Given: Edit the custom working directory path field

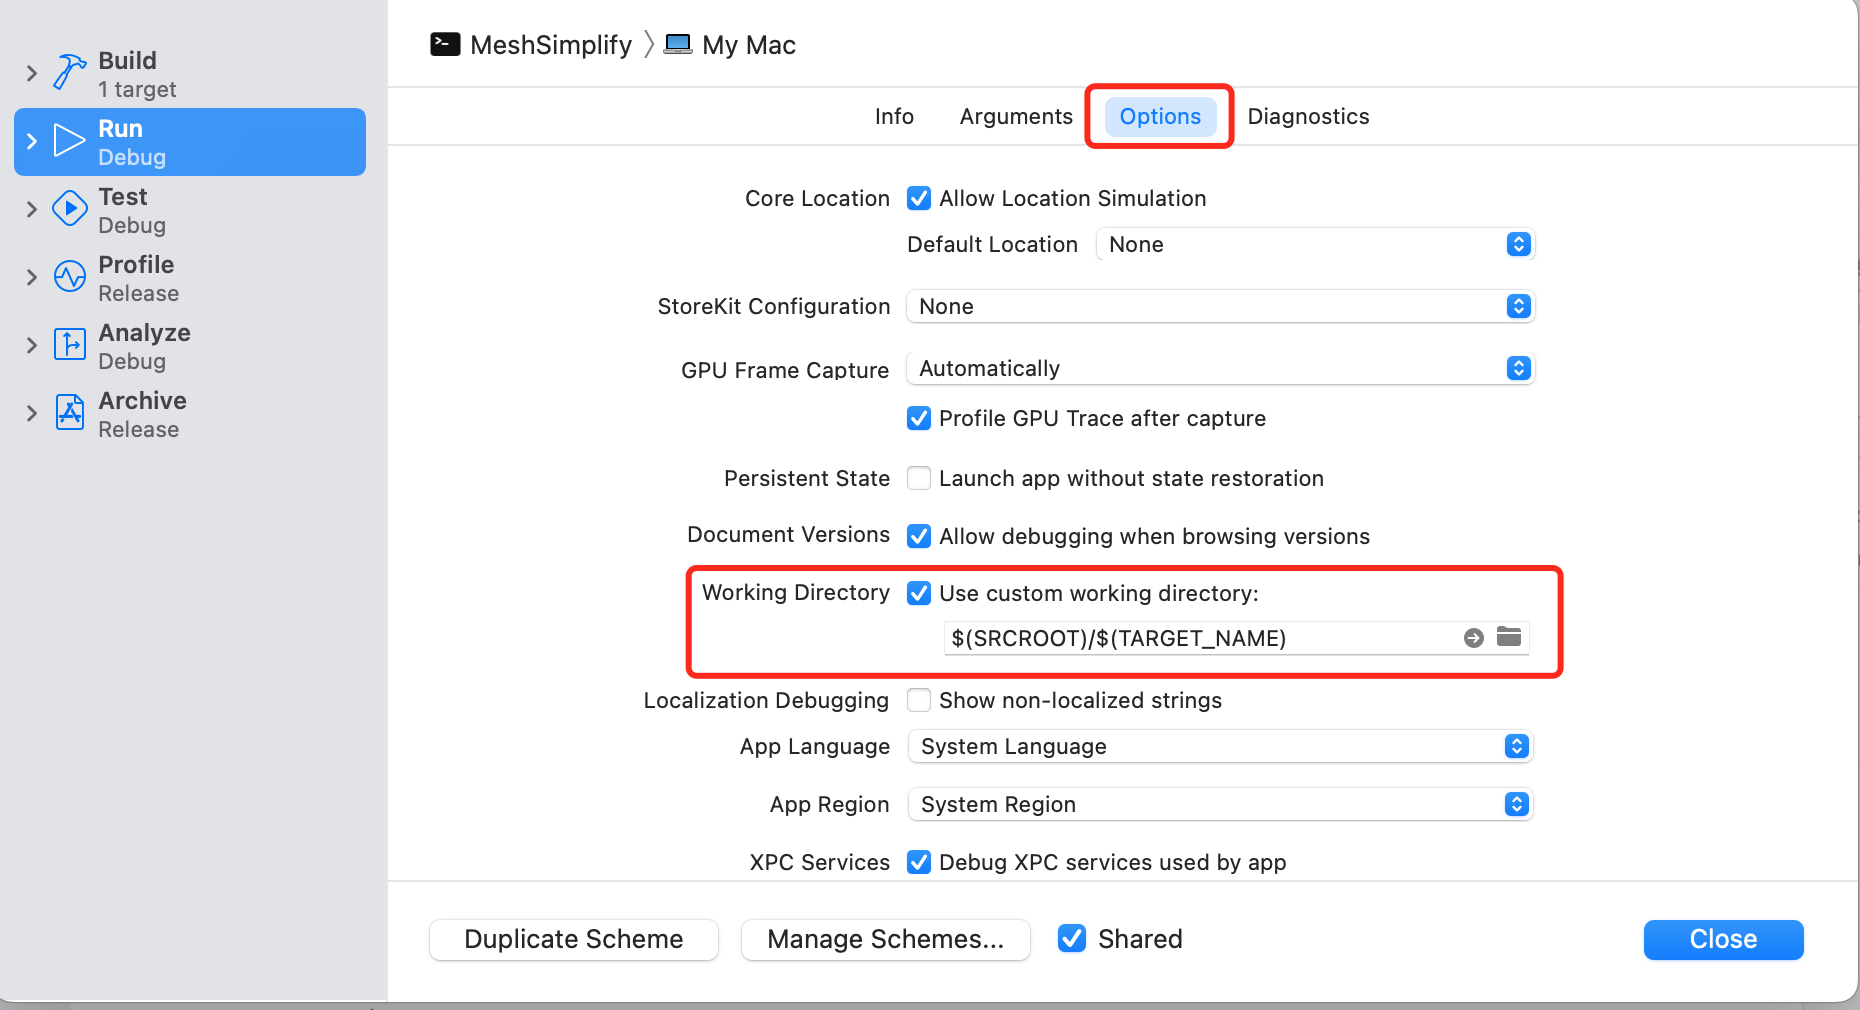Looking at the screenshot, I should pos(1150,637).
